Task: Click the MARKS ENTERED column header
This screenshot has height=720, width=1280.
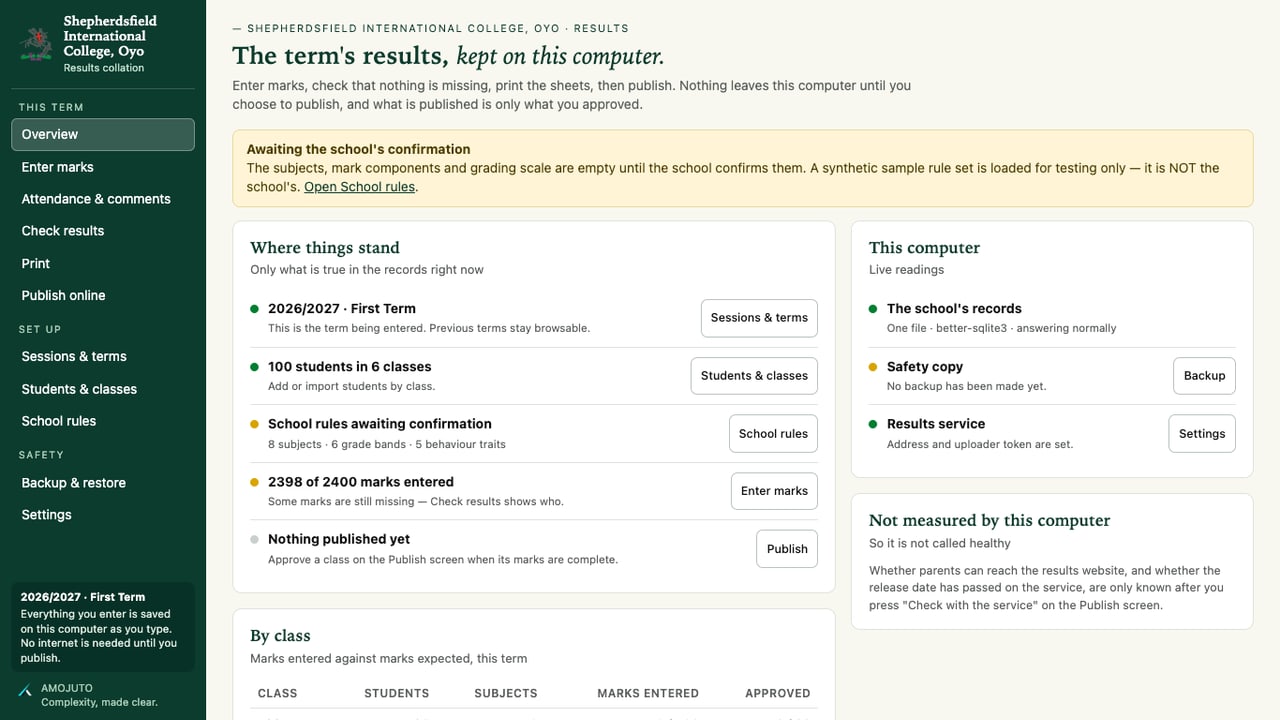Action: point(648,693)
